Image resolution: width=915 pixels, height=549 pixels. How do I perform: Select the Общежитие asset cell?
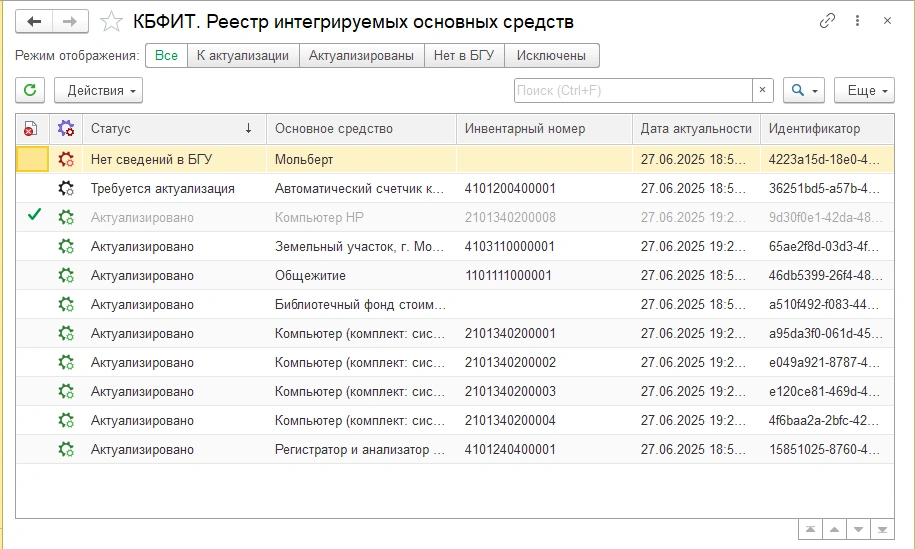click(x=361, y=275)
